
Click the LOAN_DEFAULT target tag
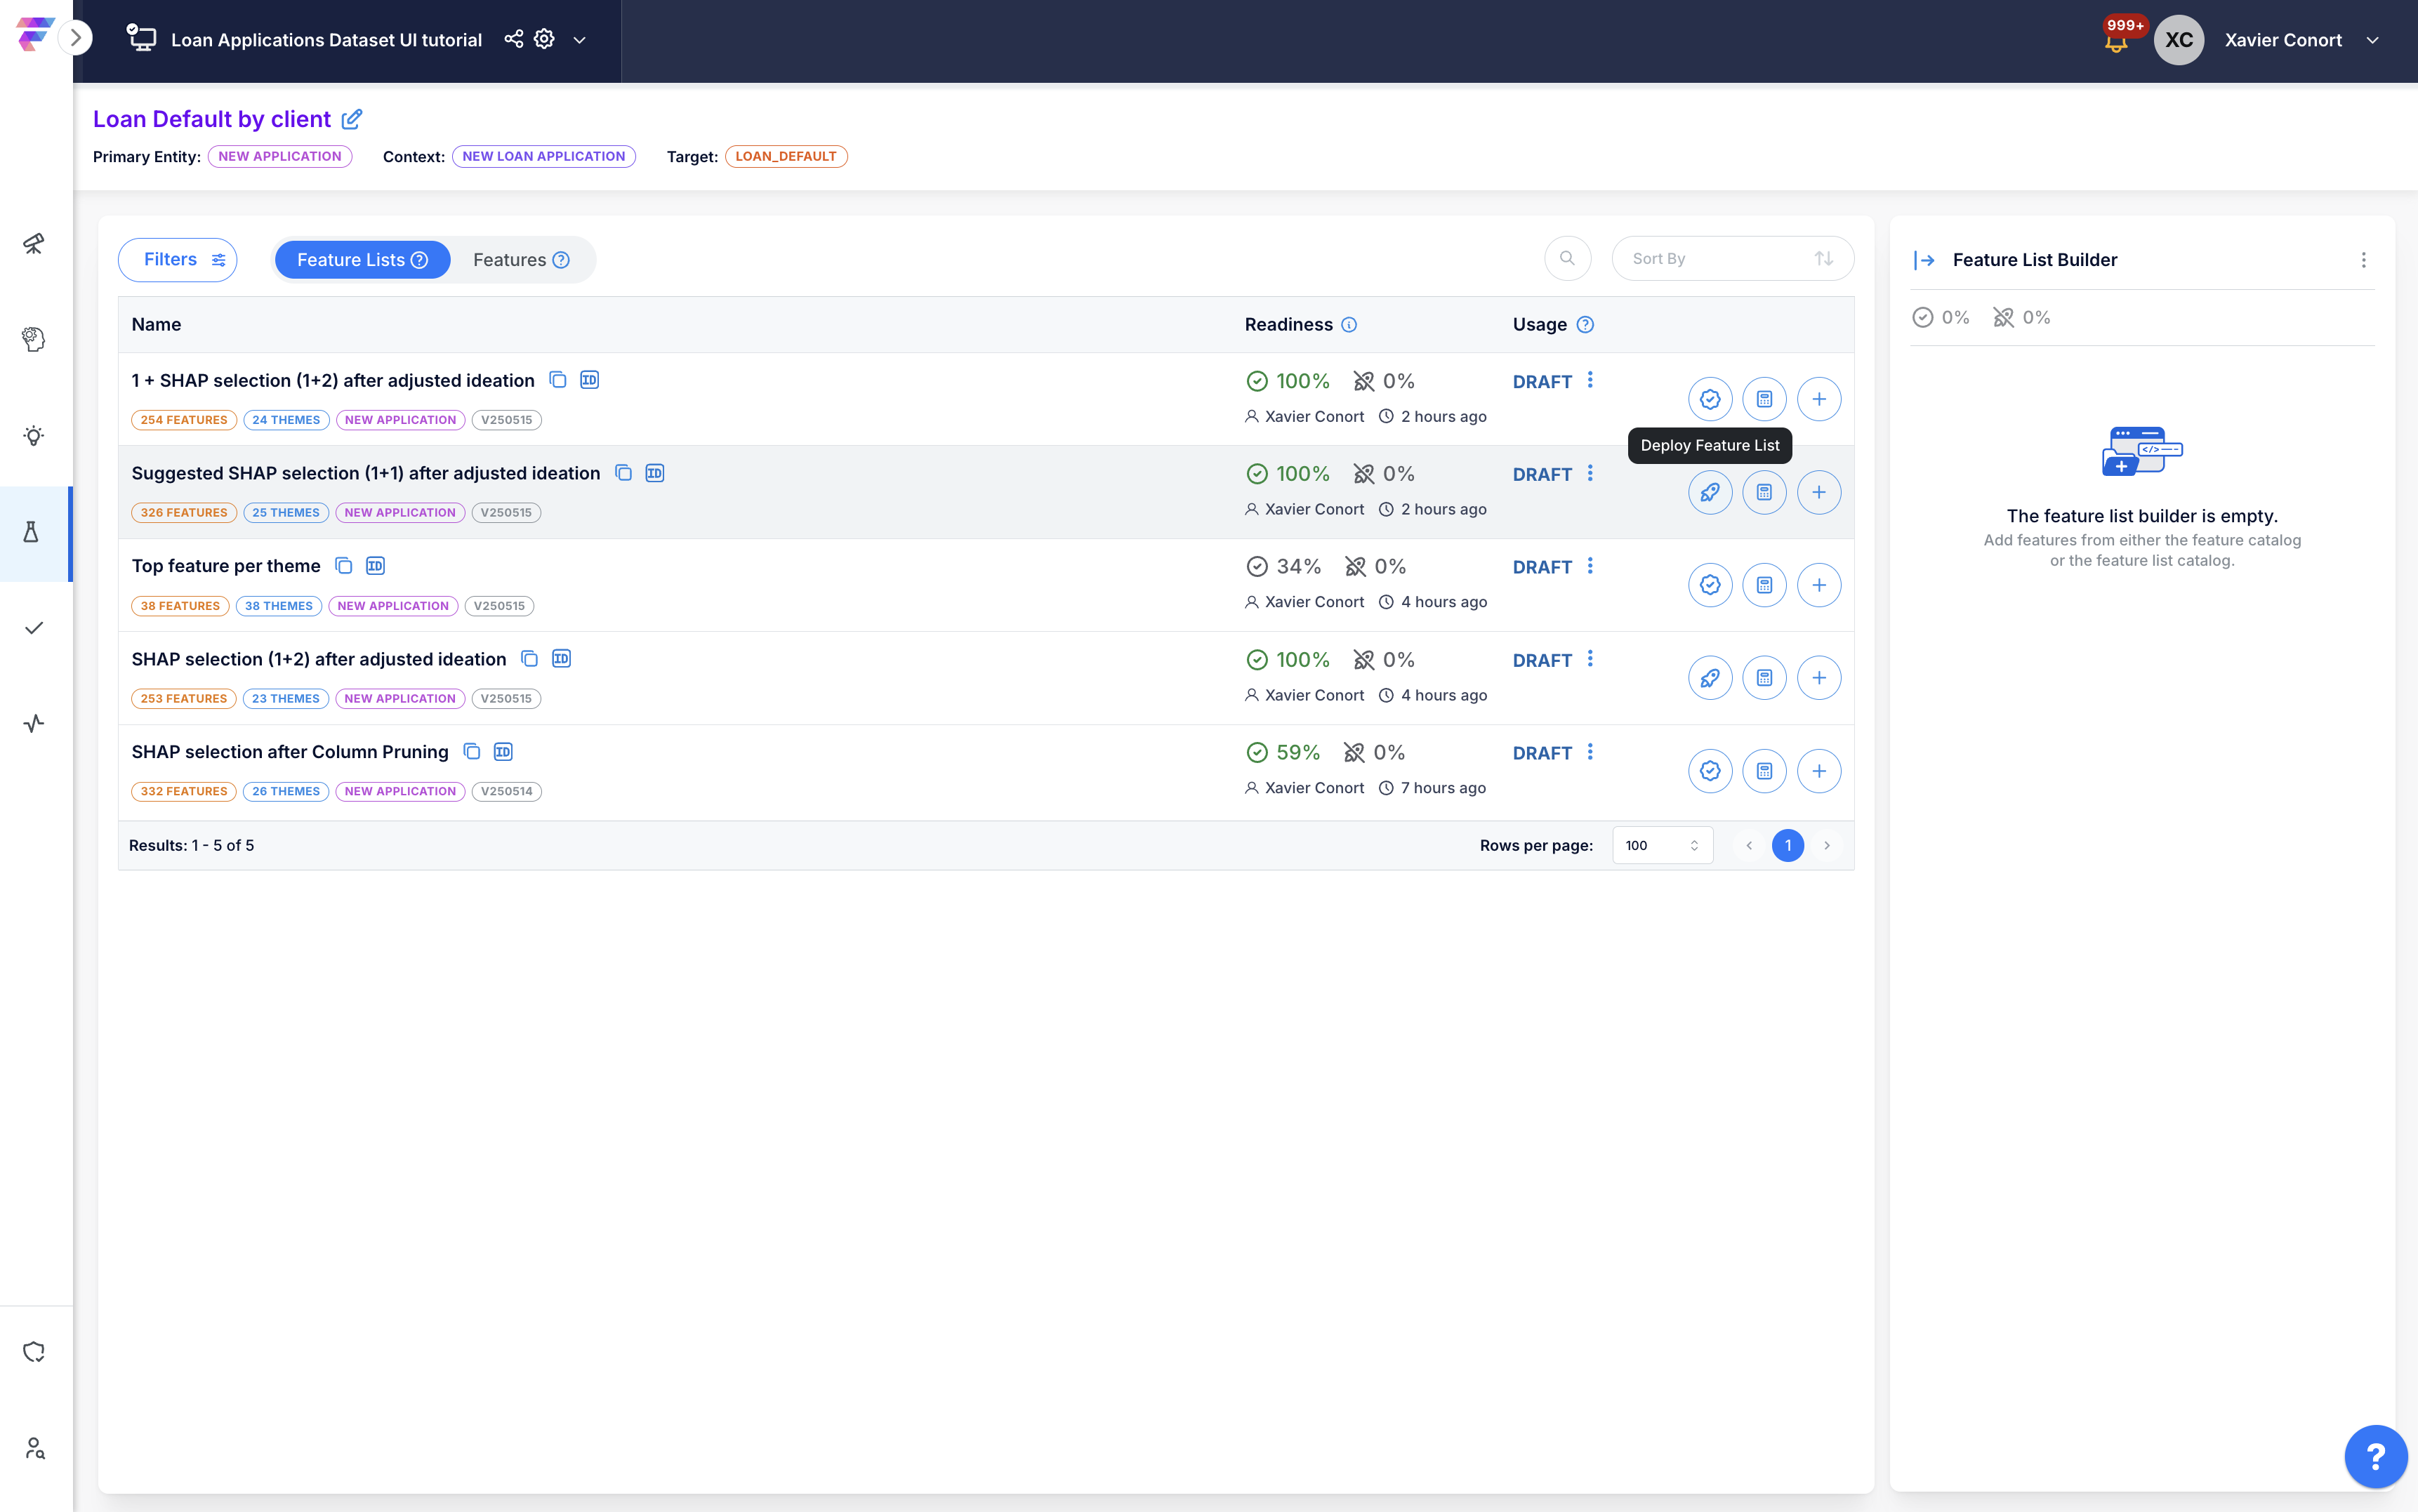(x=786, y=156)
